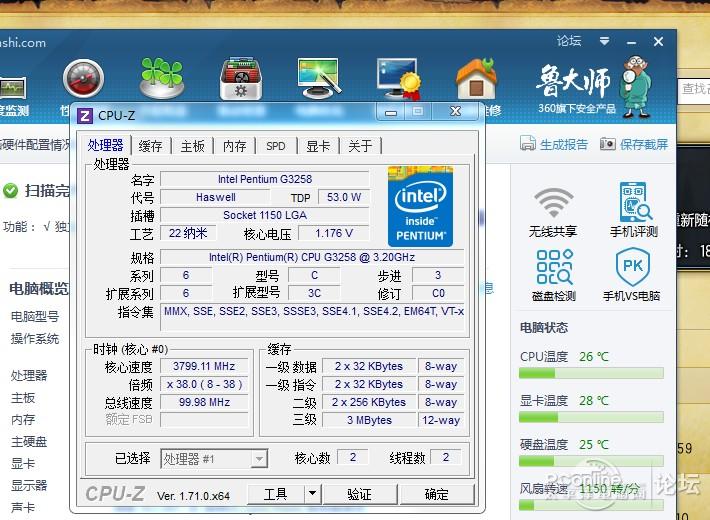Click the search box in the background window

[x=694, y=89]
